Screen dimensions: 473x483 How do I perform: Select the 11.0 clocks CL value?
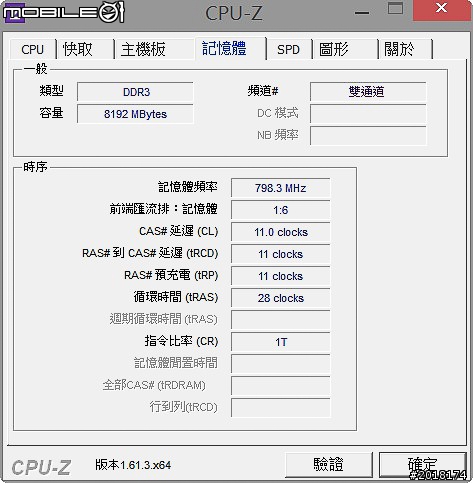(x=281, y=232)
